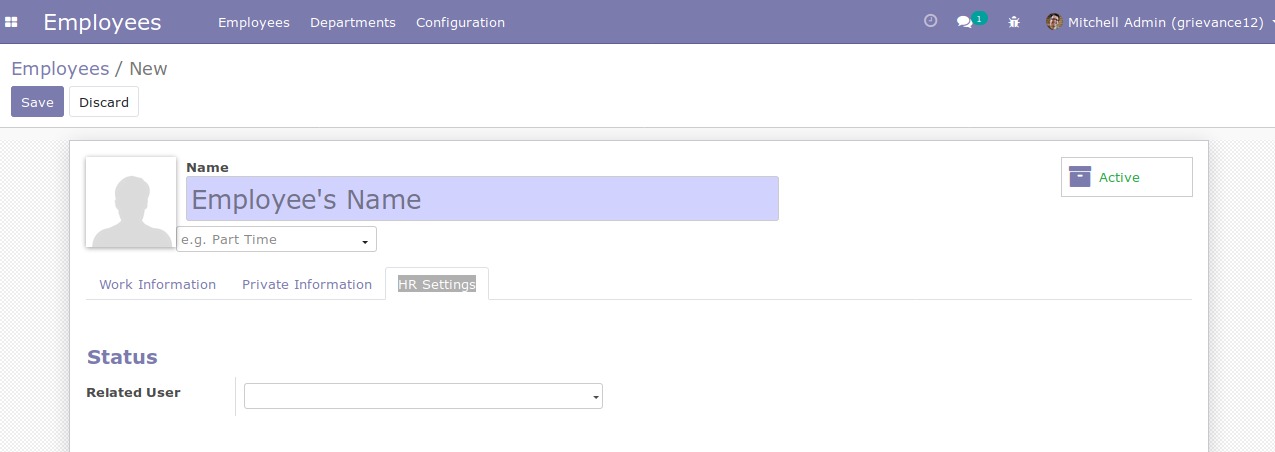This screenshot has width=1275, height=452.
Task: Switch to the Private Information tab
Action: (307, 284)
